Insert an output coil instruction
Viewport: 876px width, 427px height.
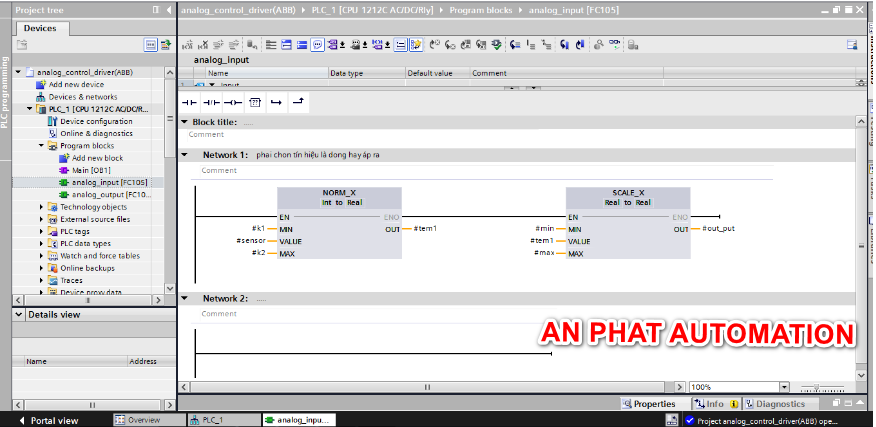pyautogui.click(x=232, y=102)
